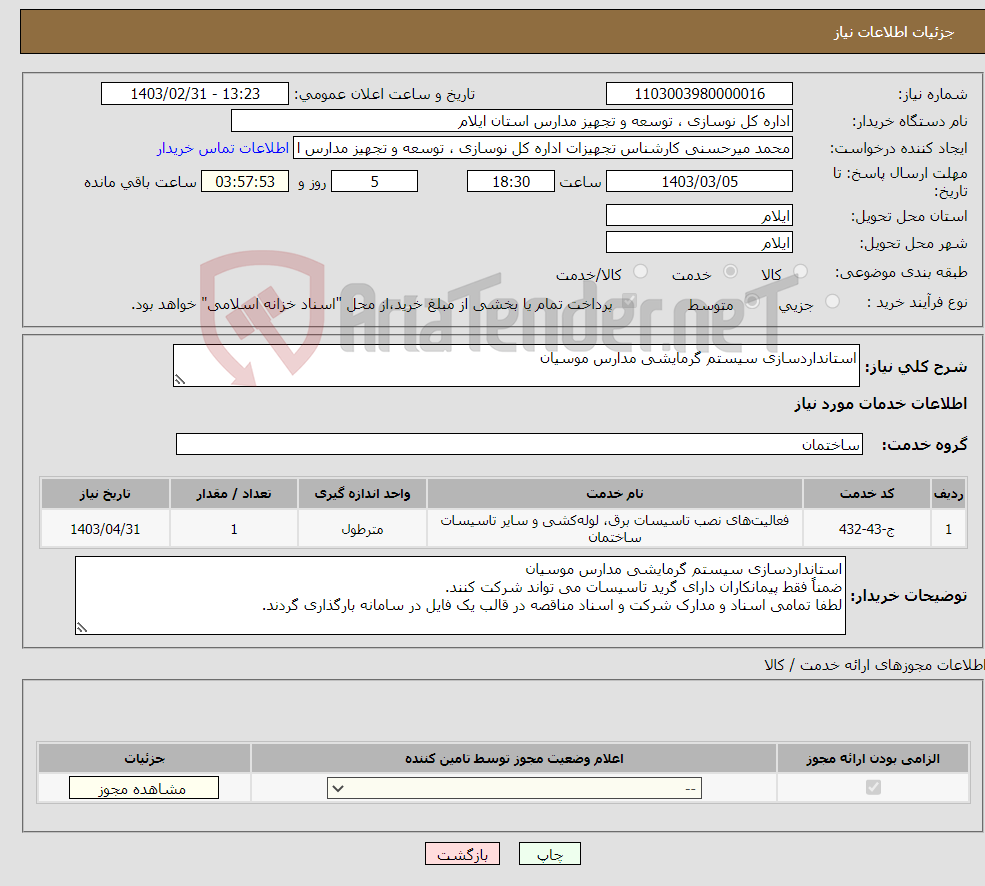Click the unit cell مترطول
985x886 pixels.
pos(362,529)
